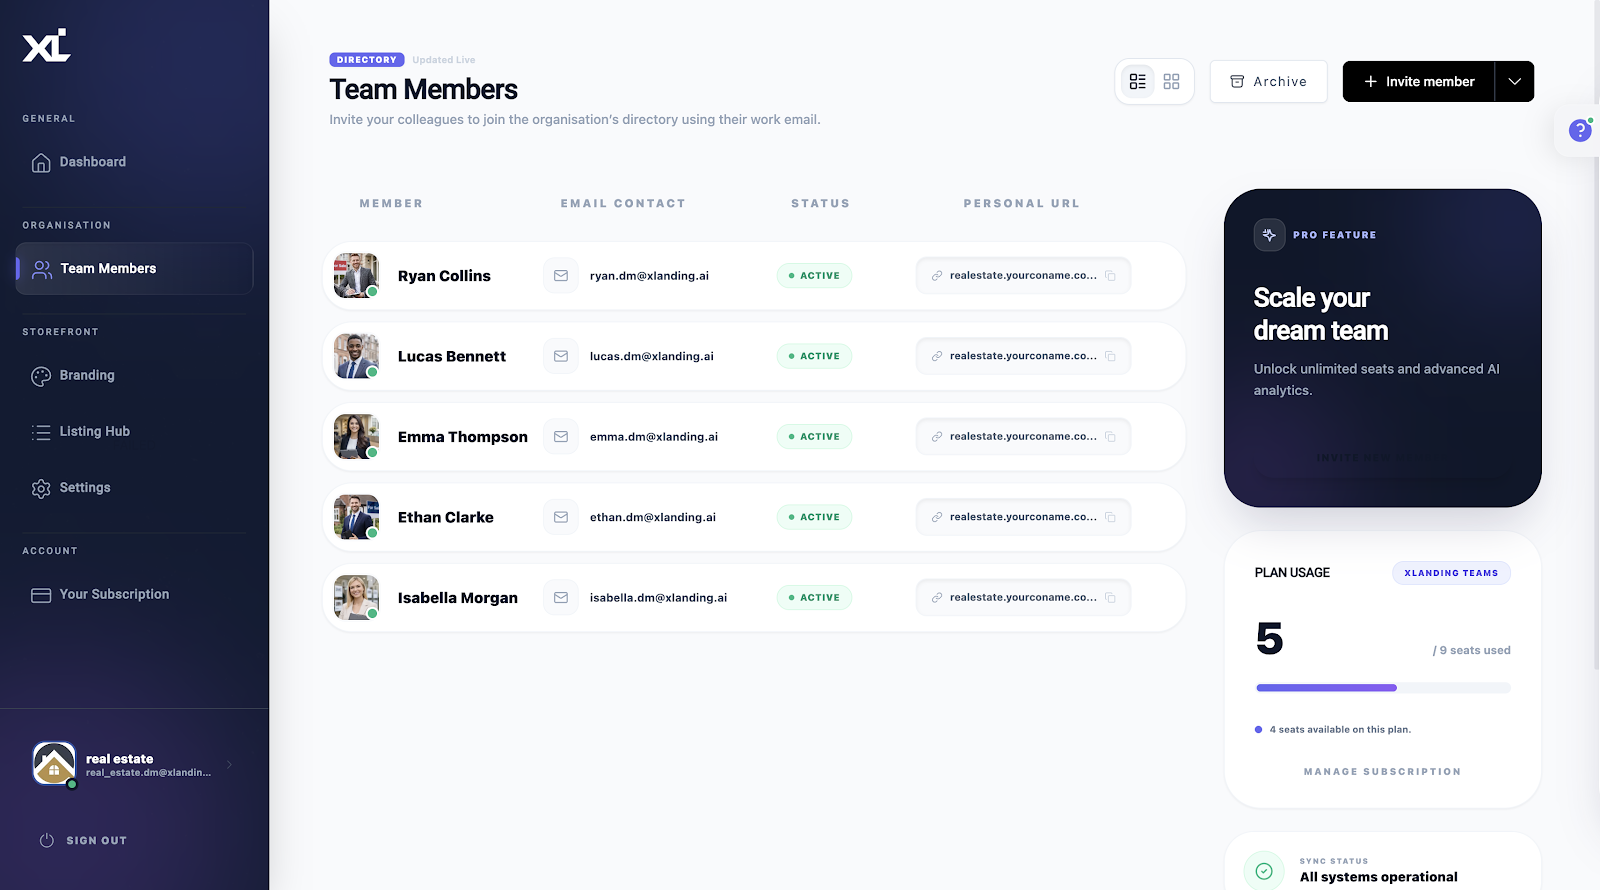Image resolution: width=1600 pixels, height=890 pixels.
Task: Open the real estate account profile
Action: (134, 765)
